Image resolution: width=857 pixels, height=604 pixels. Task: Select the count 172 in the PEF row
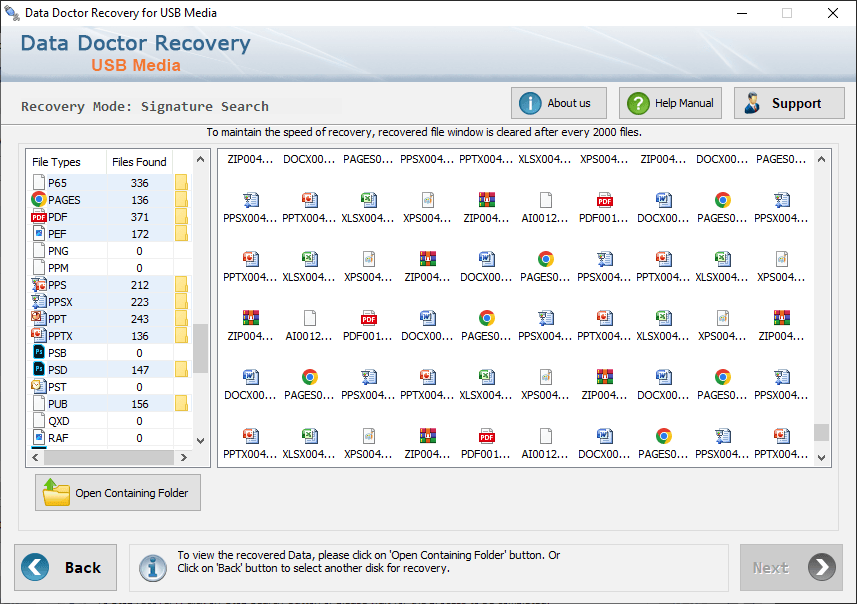140,234
